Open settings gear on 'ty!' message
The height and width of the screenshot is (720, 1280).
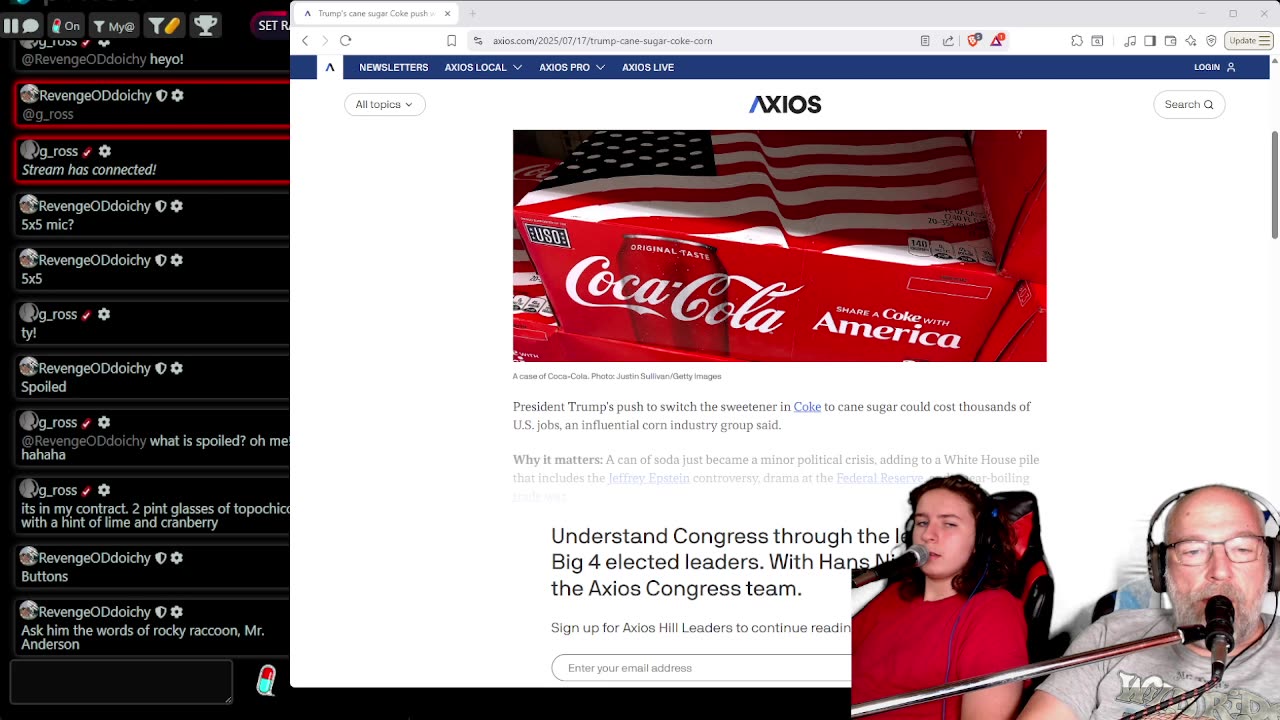[105, 314]
